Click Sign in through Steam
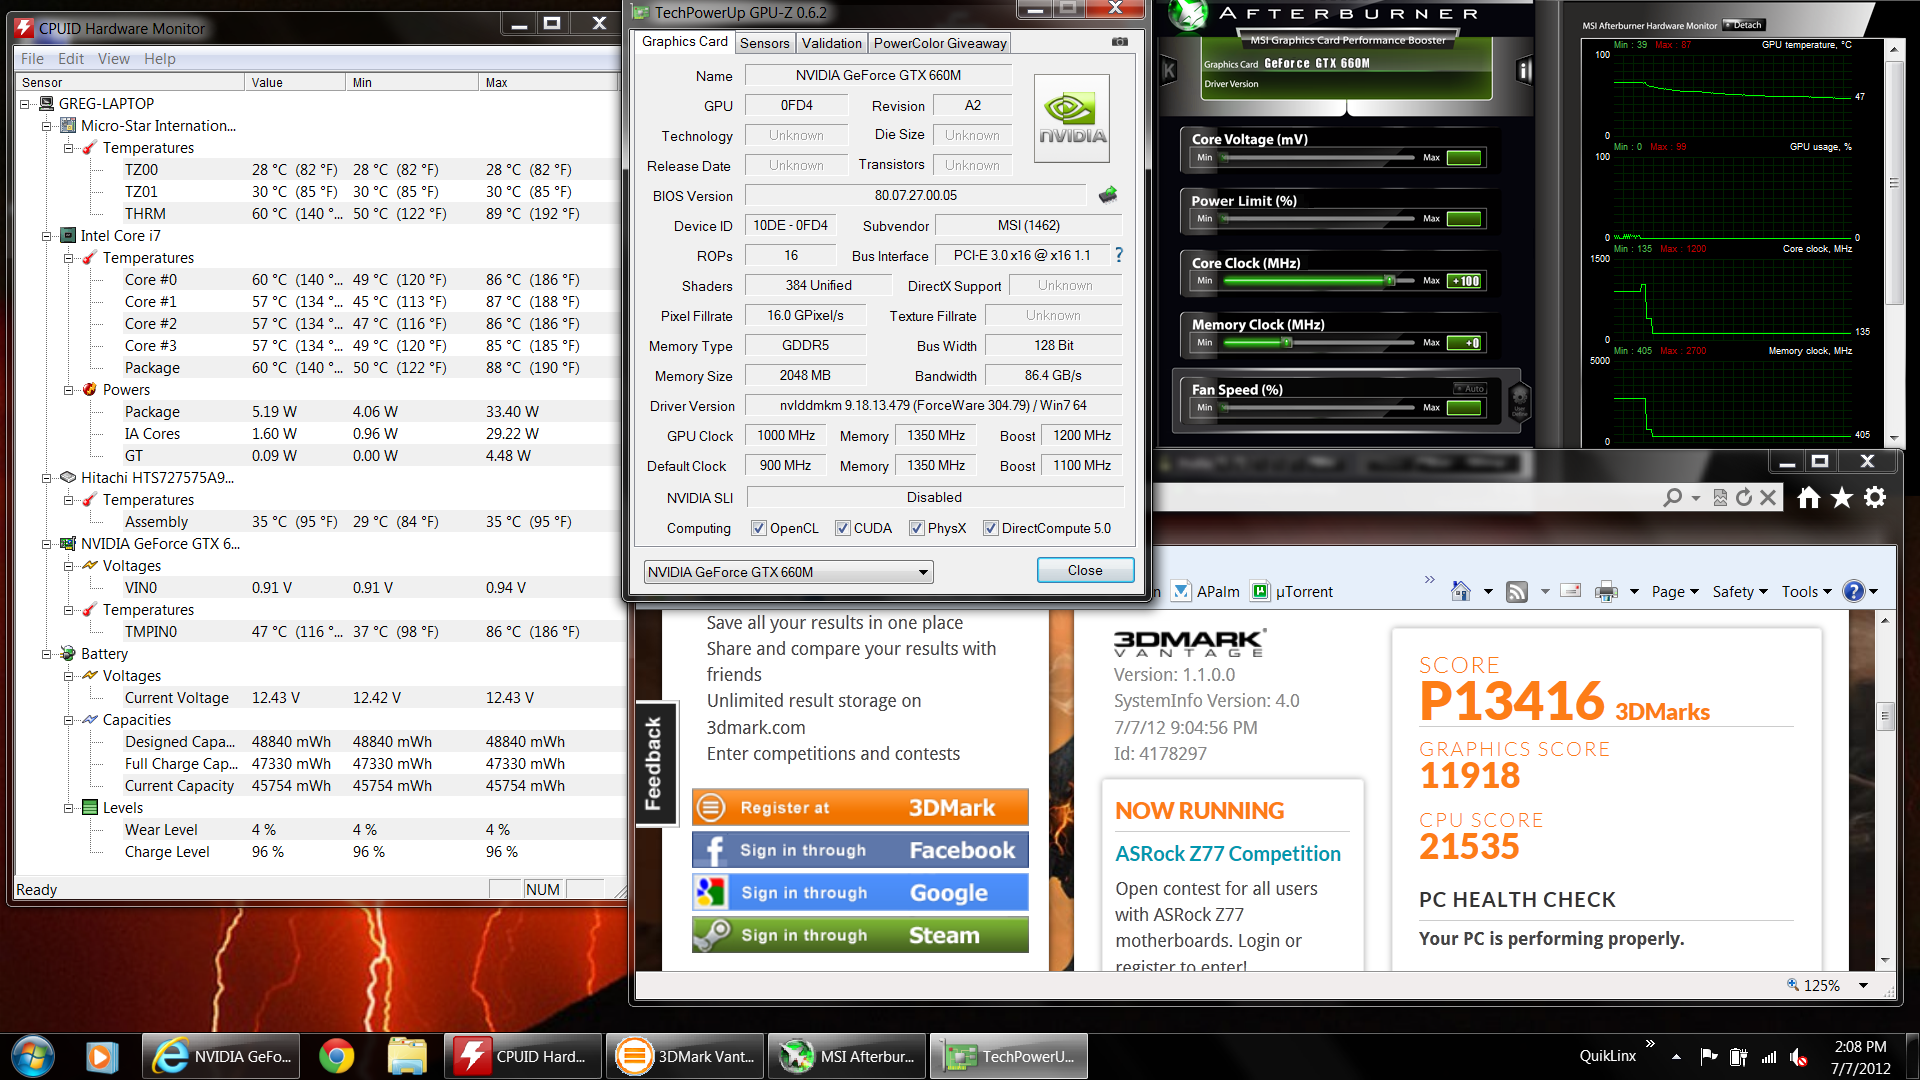Image resolution: width=1920 pixels, height=1080 pixels. pyautogui.click(x=860, y=935)
